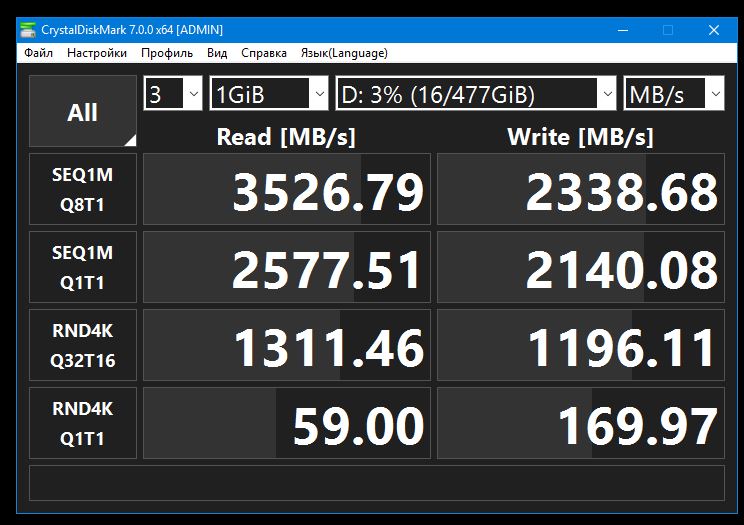Click the 2140.08 write result
This screenshot has height=525, width=744.
pyautogui.click(x=581, y=267)
